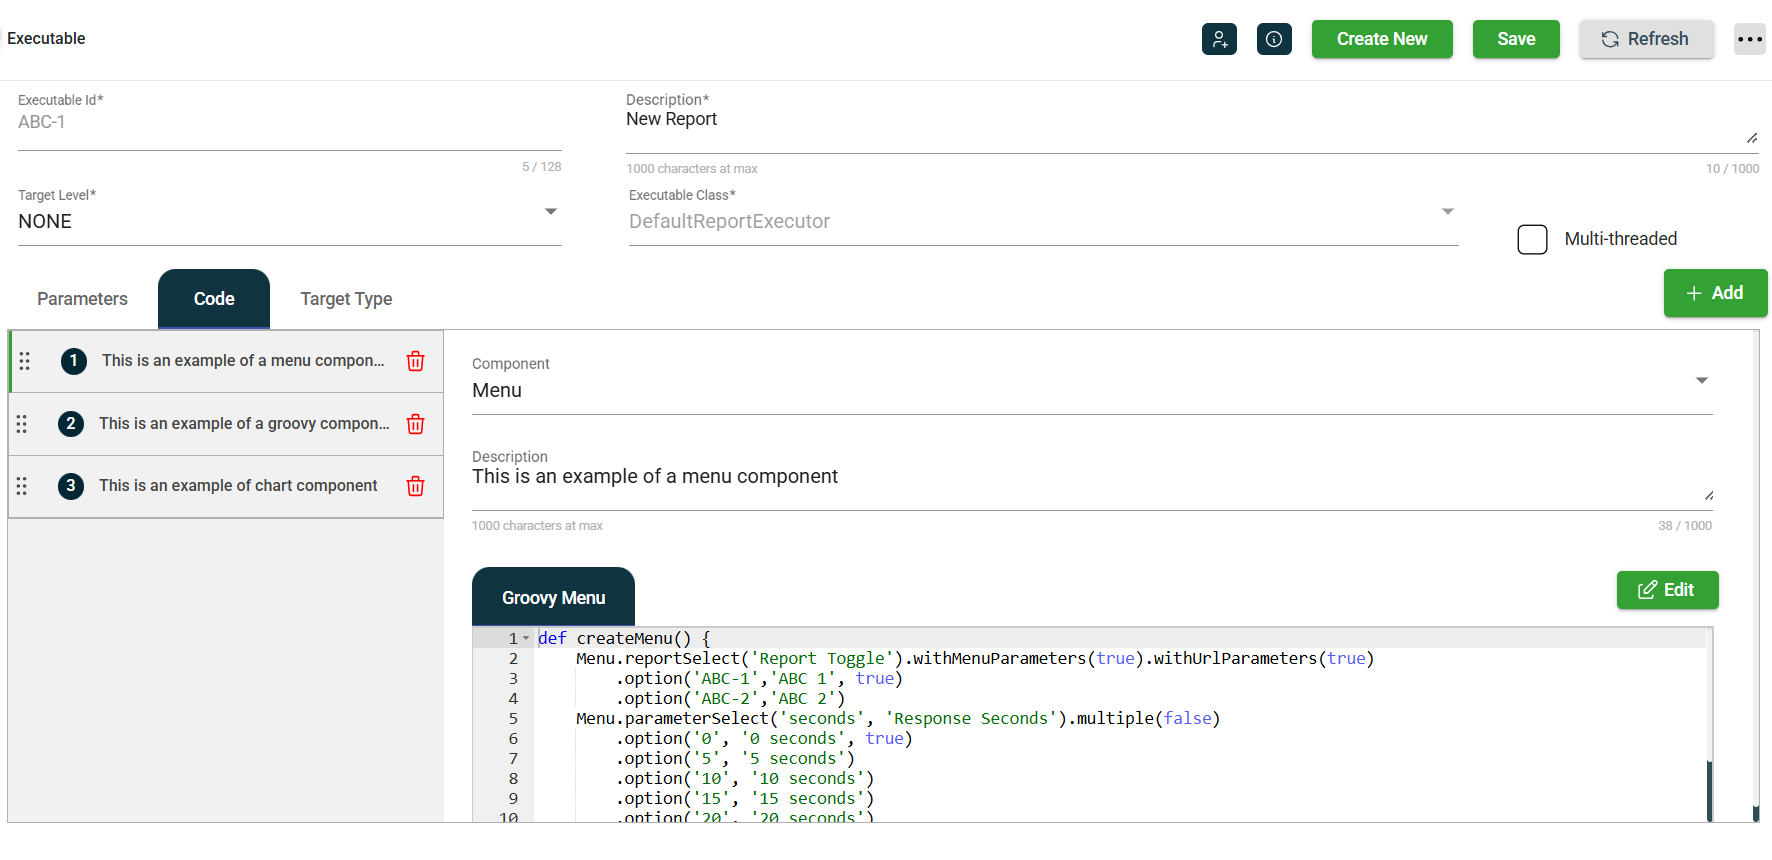Image resolution: width=1772 pixels, height=860 pixels.
Task: Expand the Target Level dropdown
Action: coord(550,212)
